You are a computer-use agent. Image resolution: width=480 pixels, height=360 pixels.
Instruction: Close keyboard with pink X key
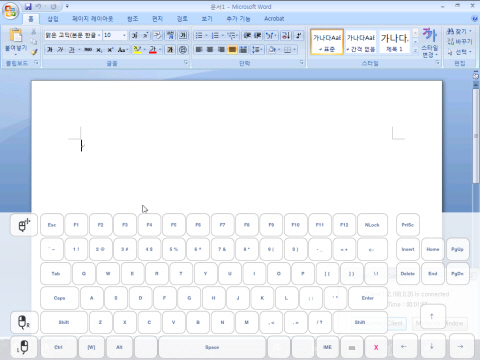pos(376,347)
